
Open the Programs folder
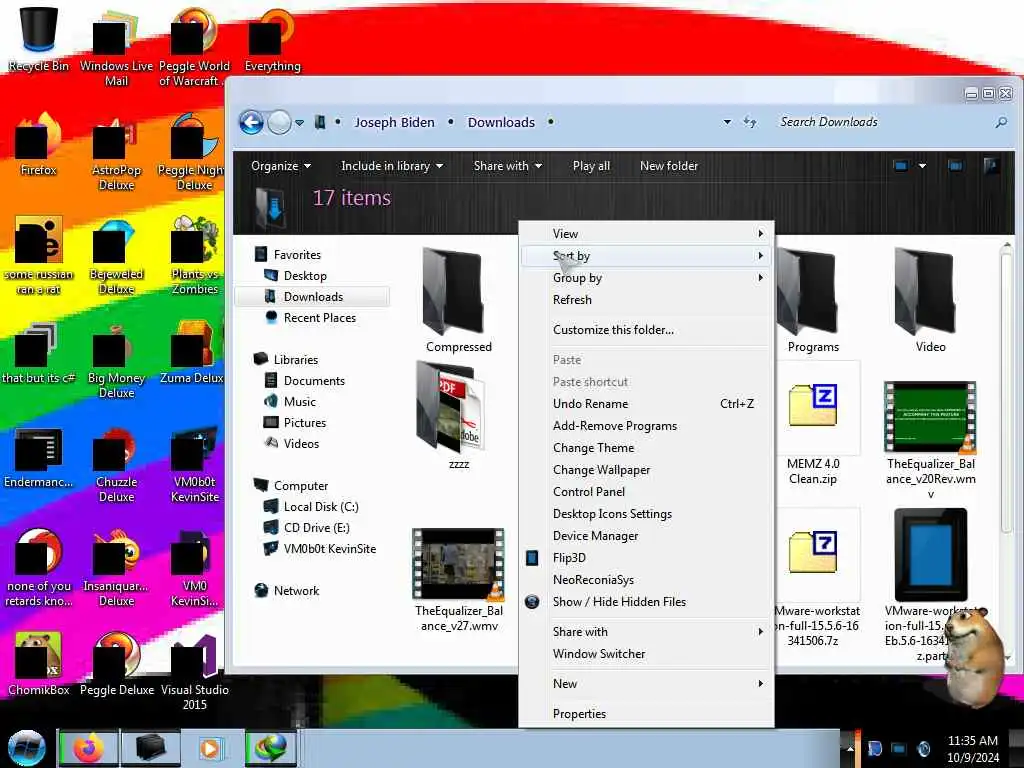point(813,300)
